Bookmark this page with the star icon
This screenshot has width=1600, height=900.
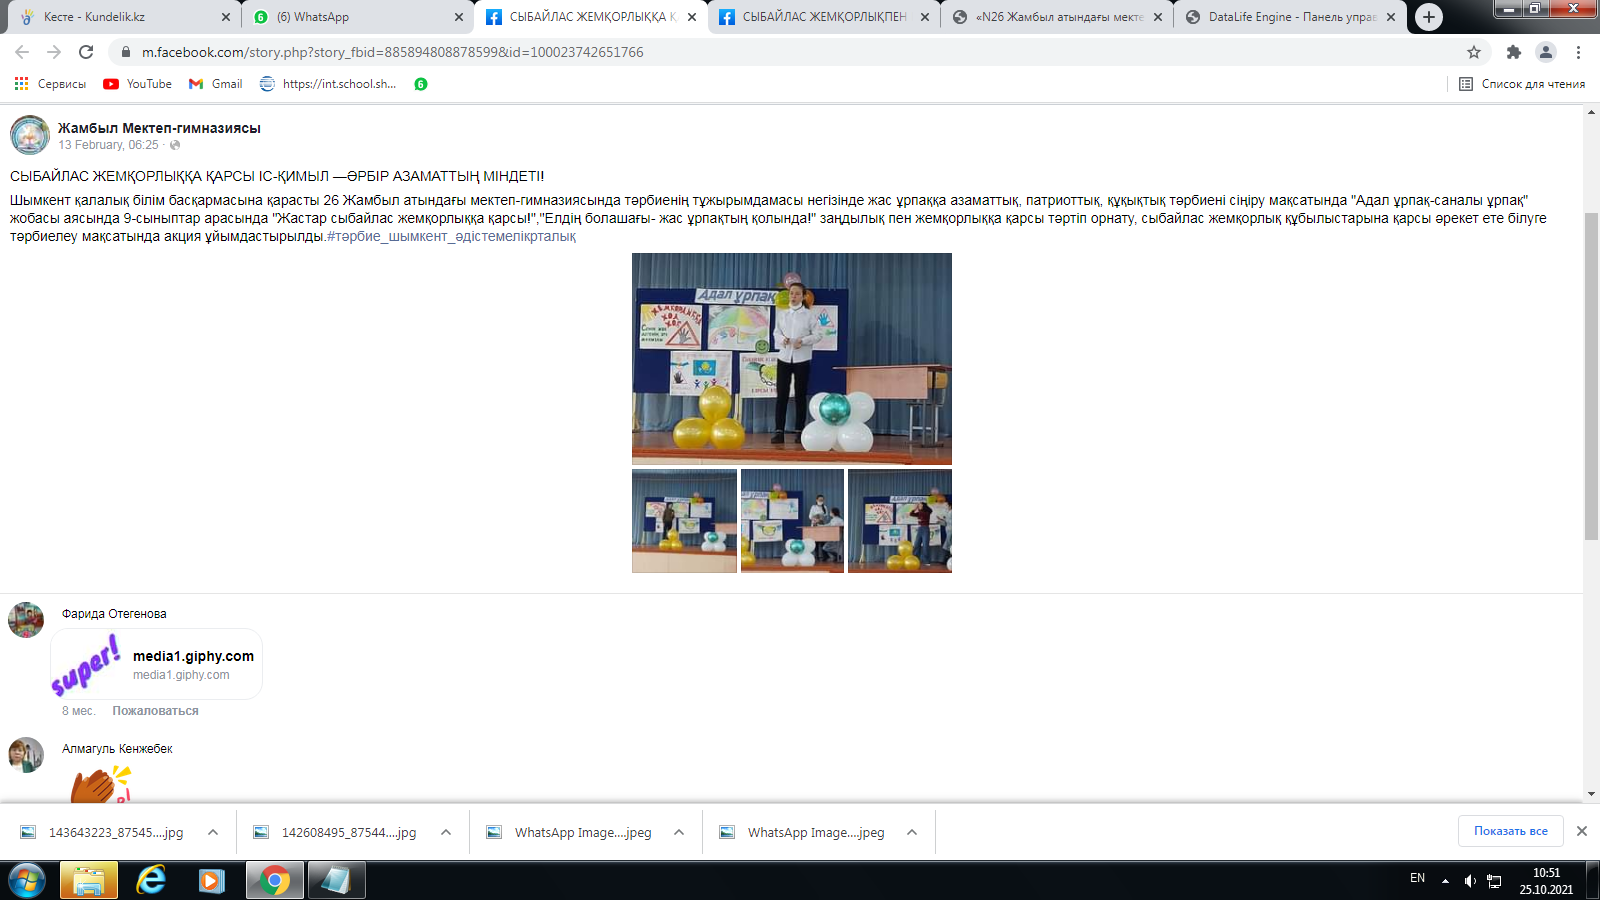(1473, 52)
